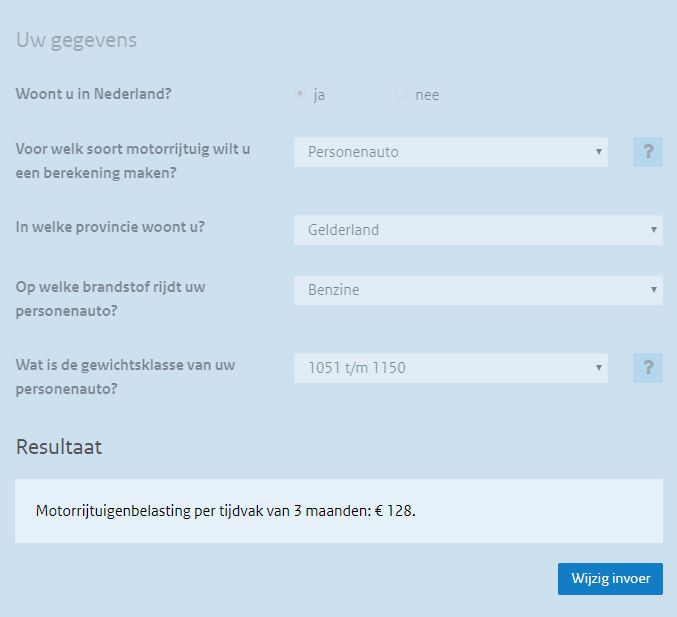The image size is (677, 617).
Task: Expand the 1051 t/m 1150 weight dropdown
Action: tap(450, 368)
